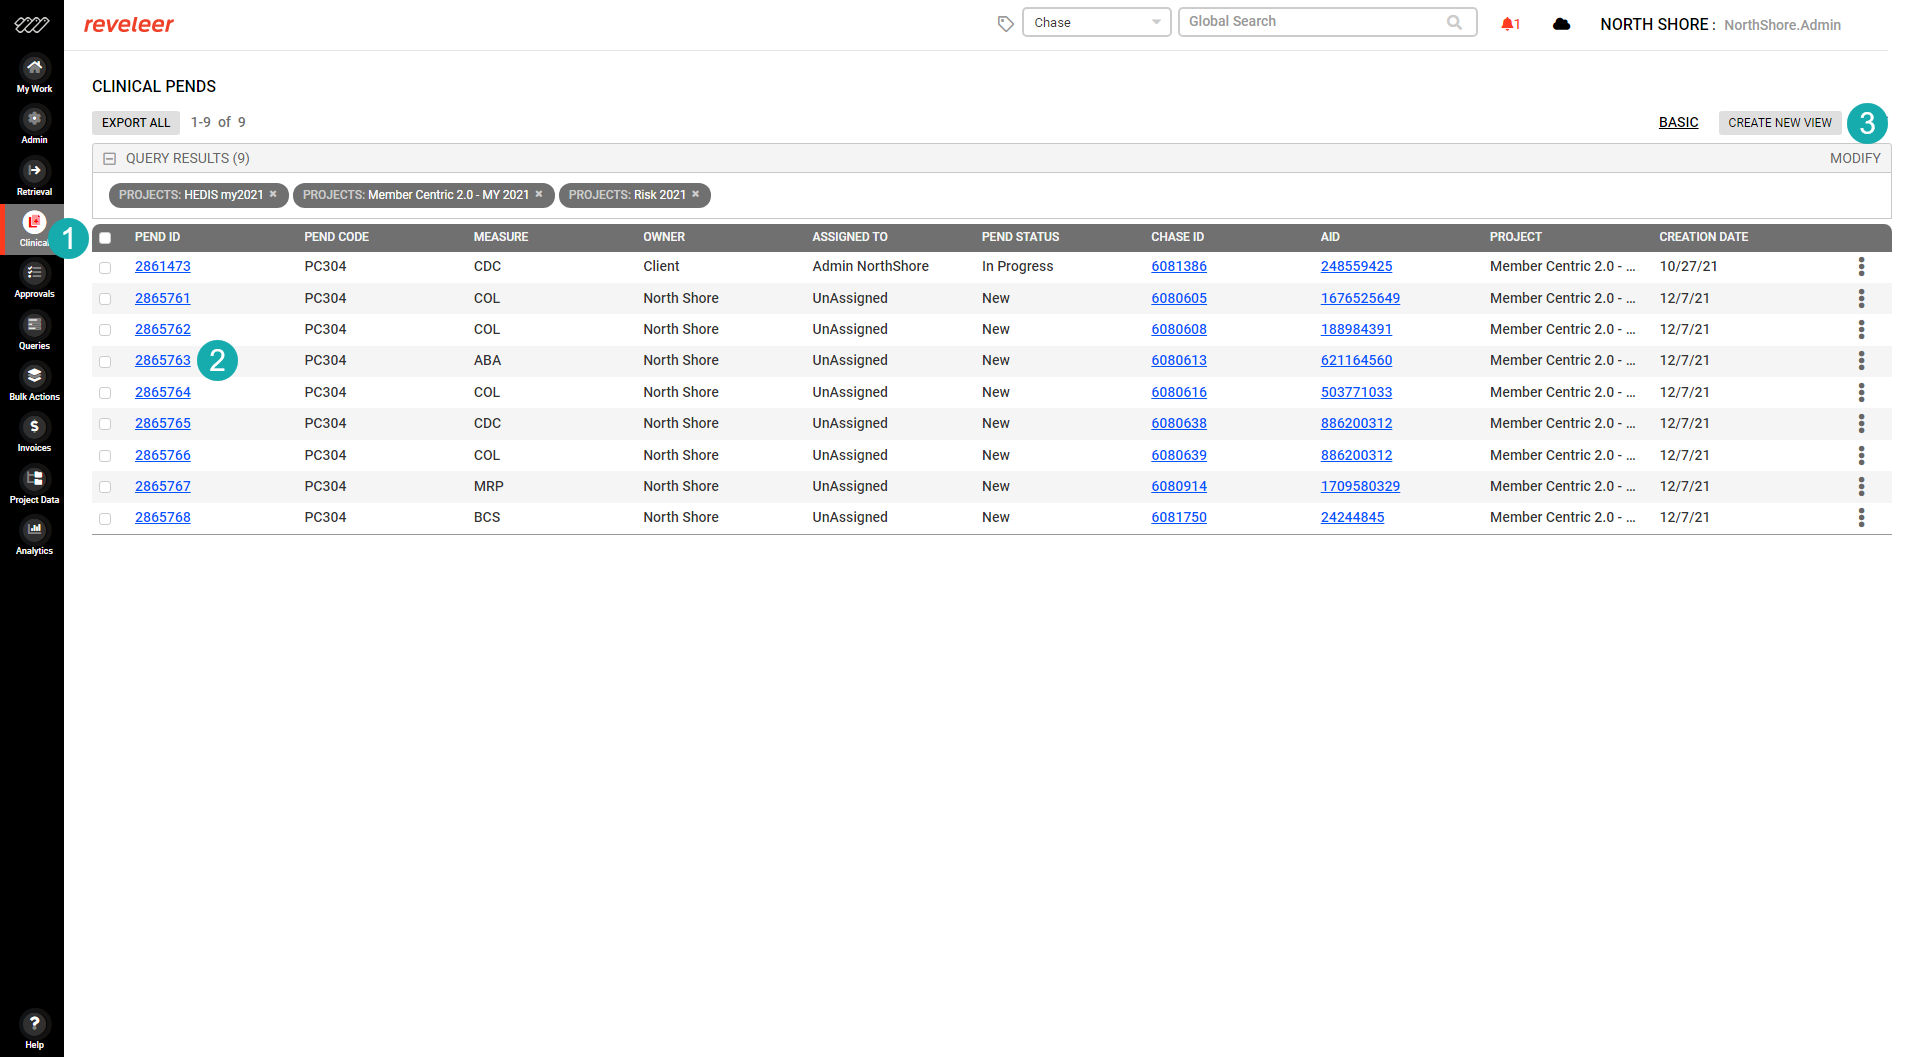This screenshot has width=1920, height=1057.
Task: Click the Client owner cell
Action: click(x=661, y=266)
